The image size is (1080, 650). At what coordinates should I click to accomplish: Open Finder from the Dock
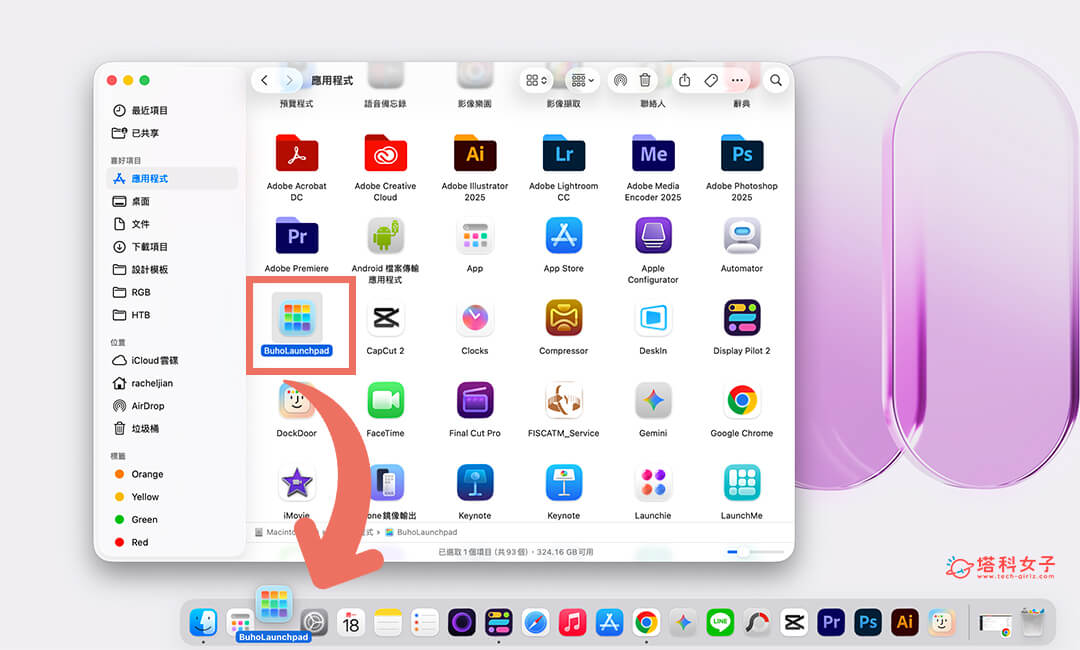(x=203, y=623)
